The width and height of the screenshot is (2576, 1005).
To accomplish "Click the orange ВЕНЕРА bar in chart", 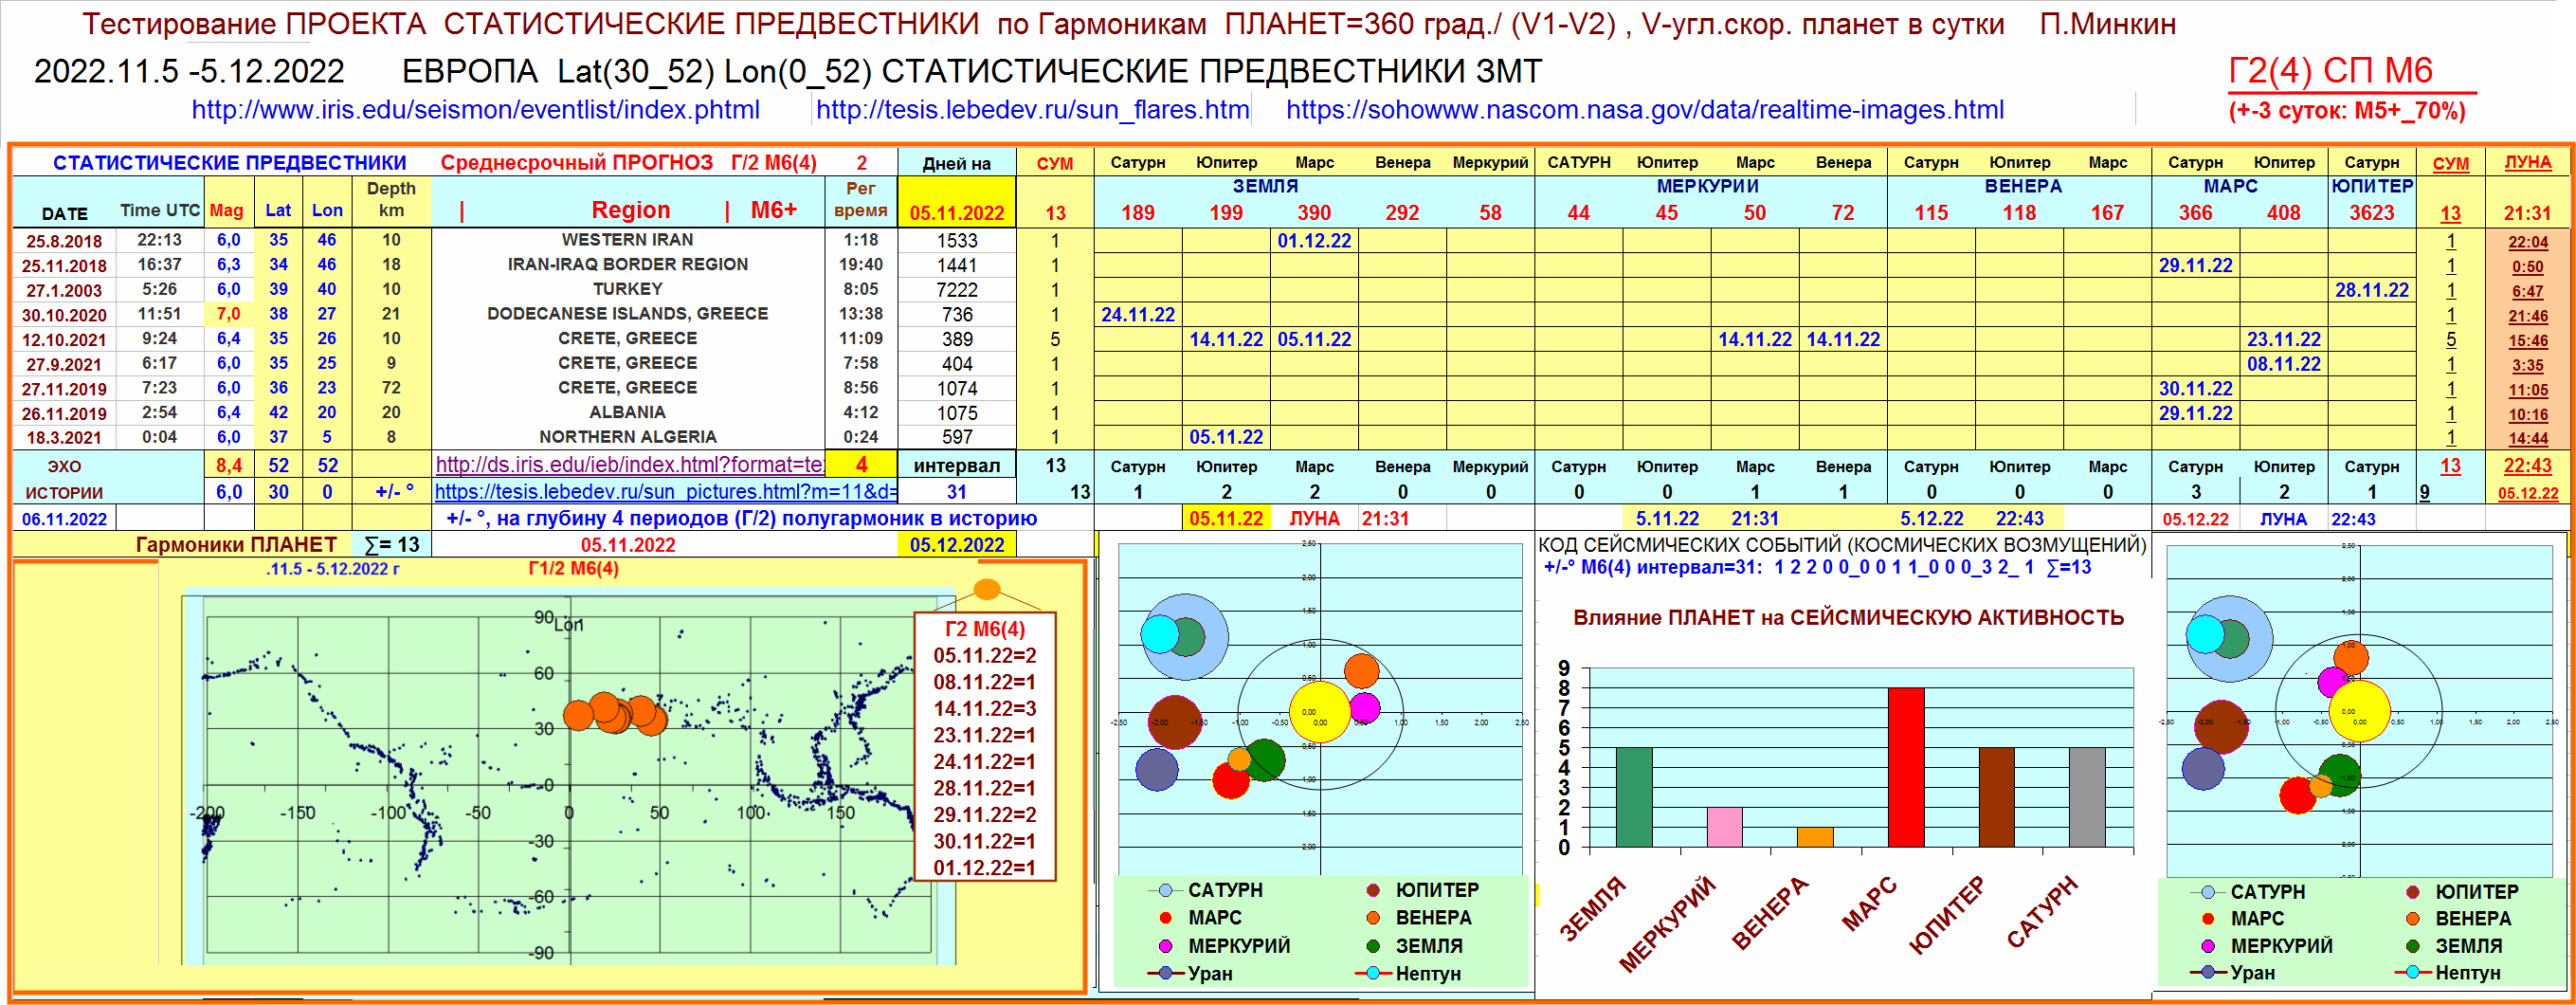I will pos(1815,837).
